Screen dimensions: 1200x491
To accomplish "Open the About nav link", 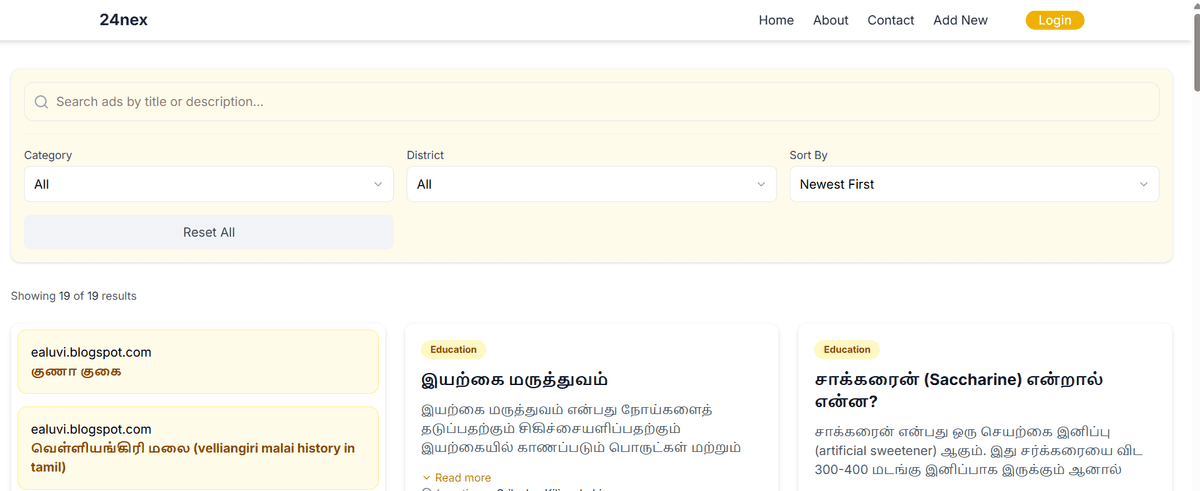I will point(830,20).
